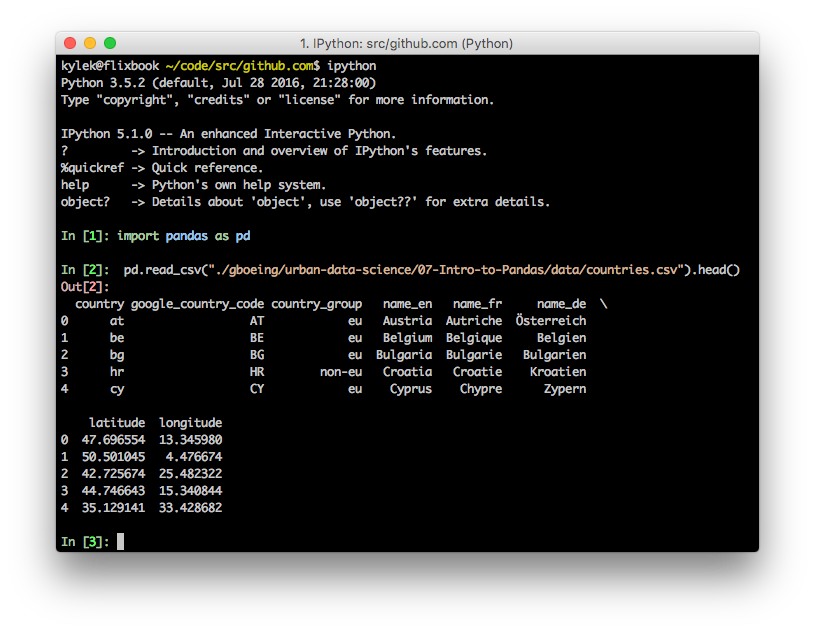Viewport: 815px width, 632px height.
Task: Click the 'Cyprus' cell
Action: click(x=411, y=389)
